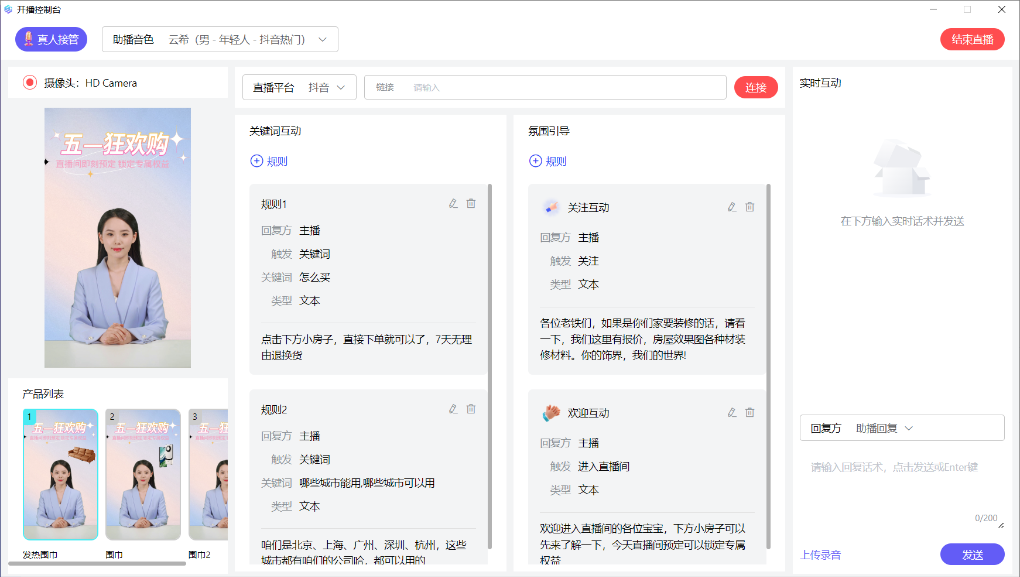Viewport: 1020px width, 577px height.
Task: Add a new rule under 关键词互动
Action: 269,161
